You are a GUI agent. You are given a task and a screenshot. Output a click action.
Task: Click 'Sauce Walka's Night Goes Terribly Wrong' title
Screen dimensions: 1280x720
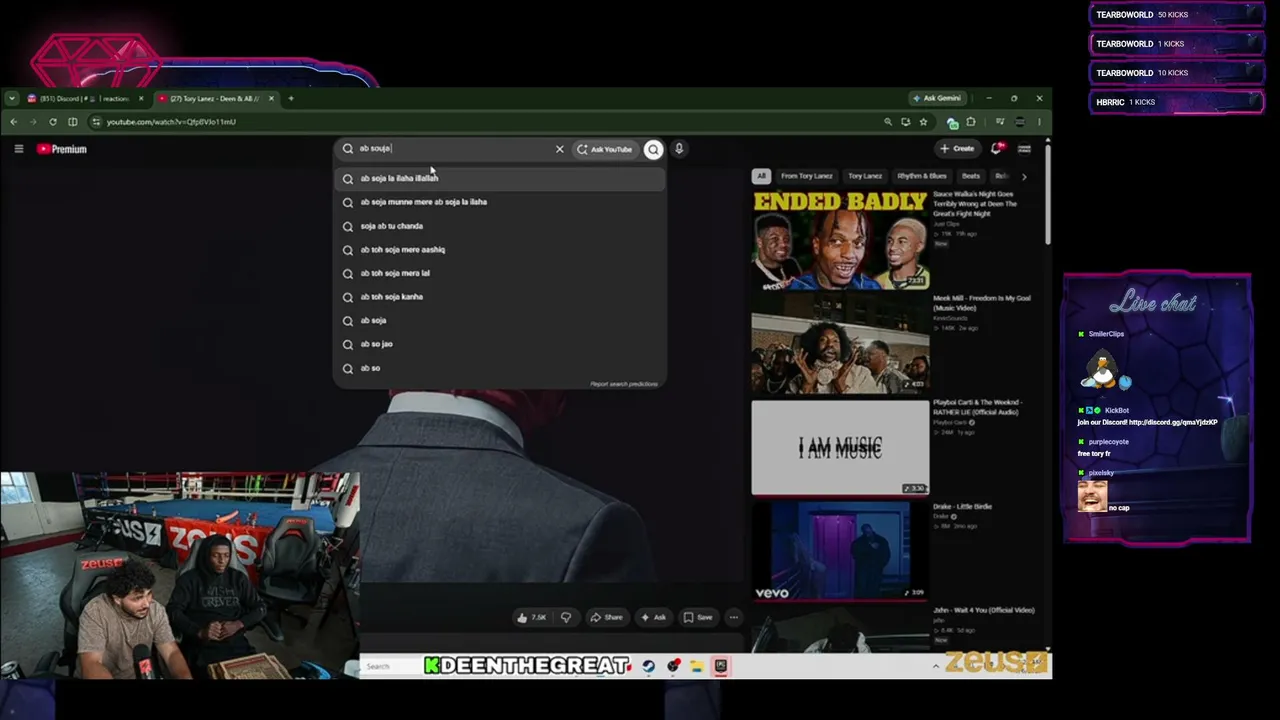(975, 204)
